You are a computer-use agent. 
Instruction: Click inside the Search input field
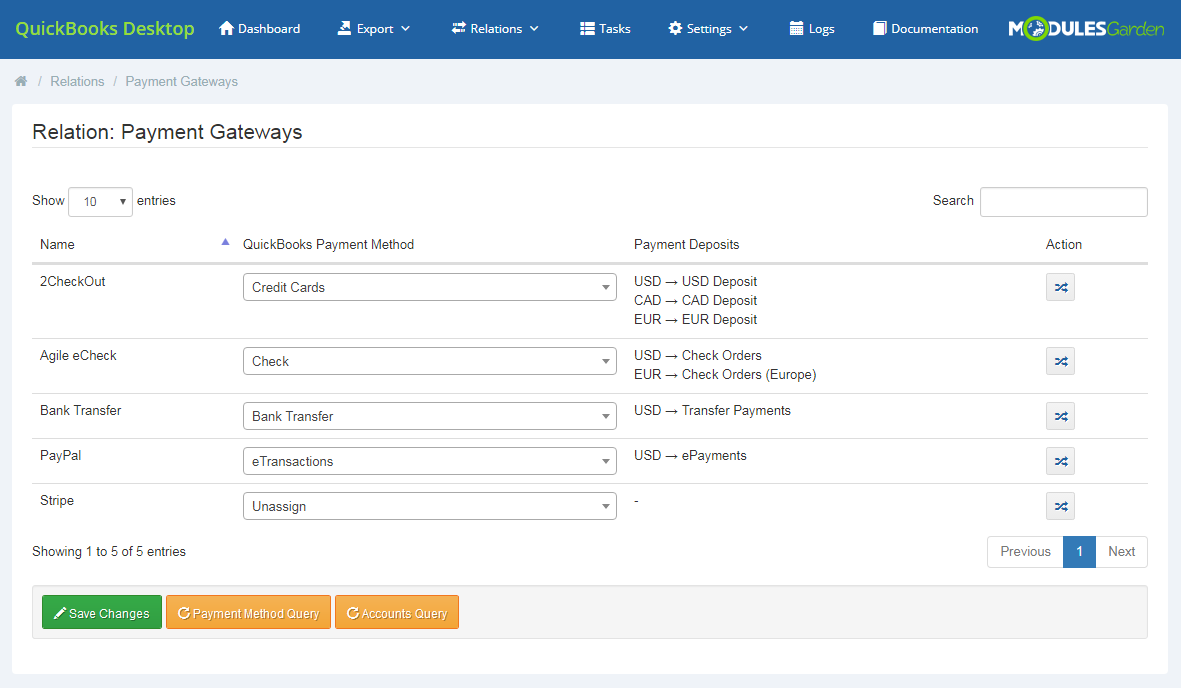tap(1063, 201)
